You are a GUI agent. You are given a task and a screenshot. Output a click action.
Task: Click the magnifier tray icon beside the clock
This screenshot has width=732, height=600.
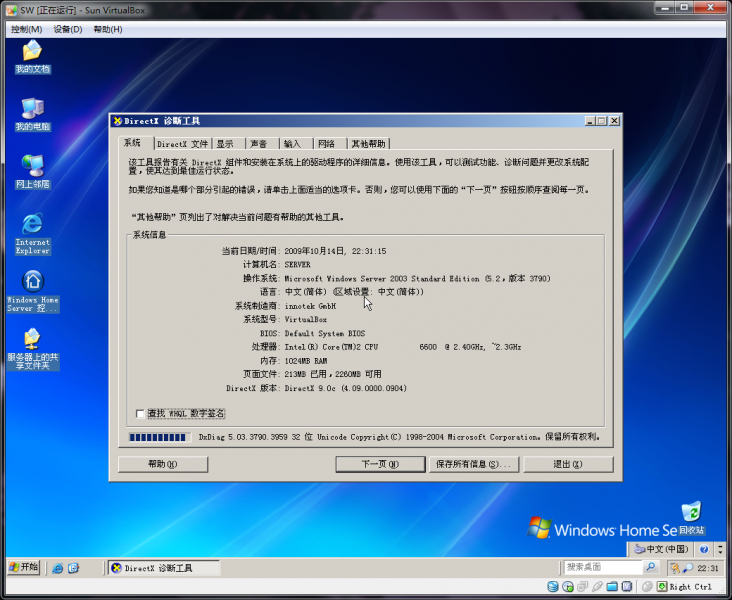coord(688,568)
